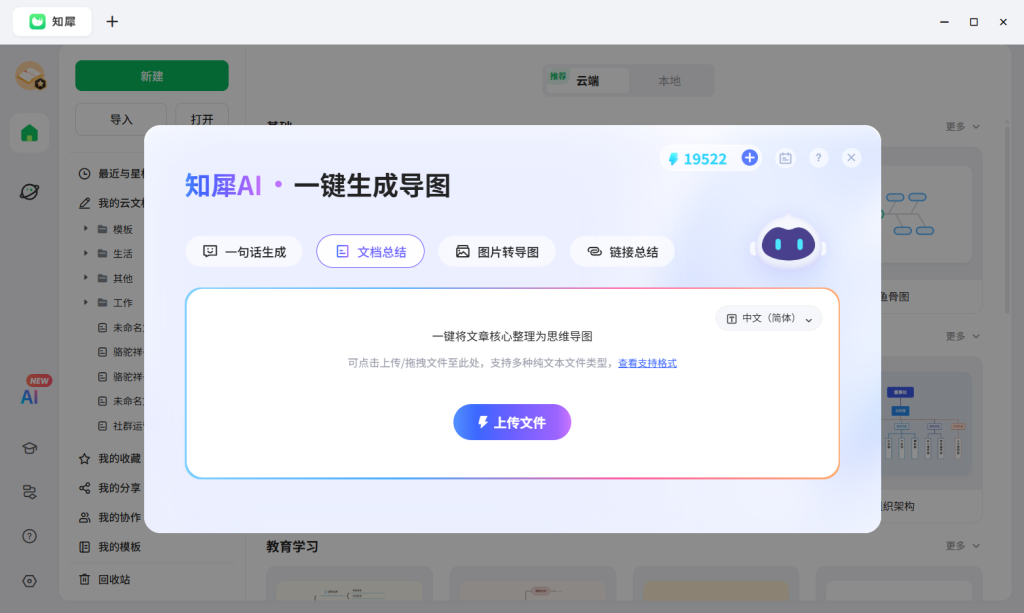Image resolution: width=1024 pixels, height=613 pixels.
Task: Select the 文档总结 tab
Action: pos(370,251)
